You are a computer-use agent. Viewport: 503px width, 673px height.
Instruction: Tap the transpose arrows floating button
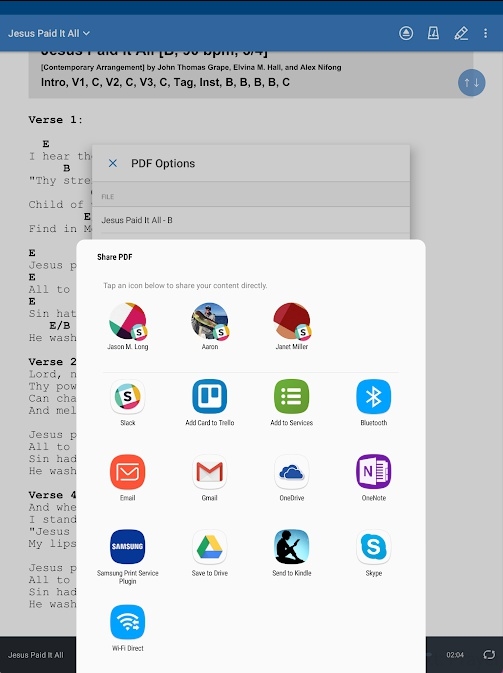click(x=471, y=82)
